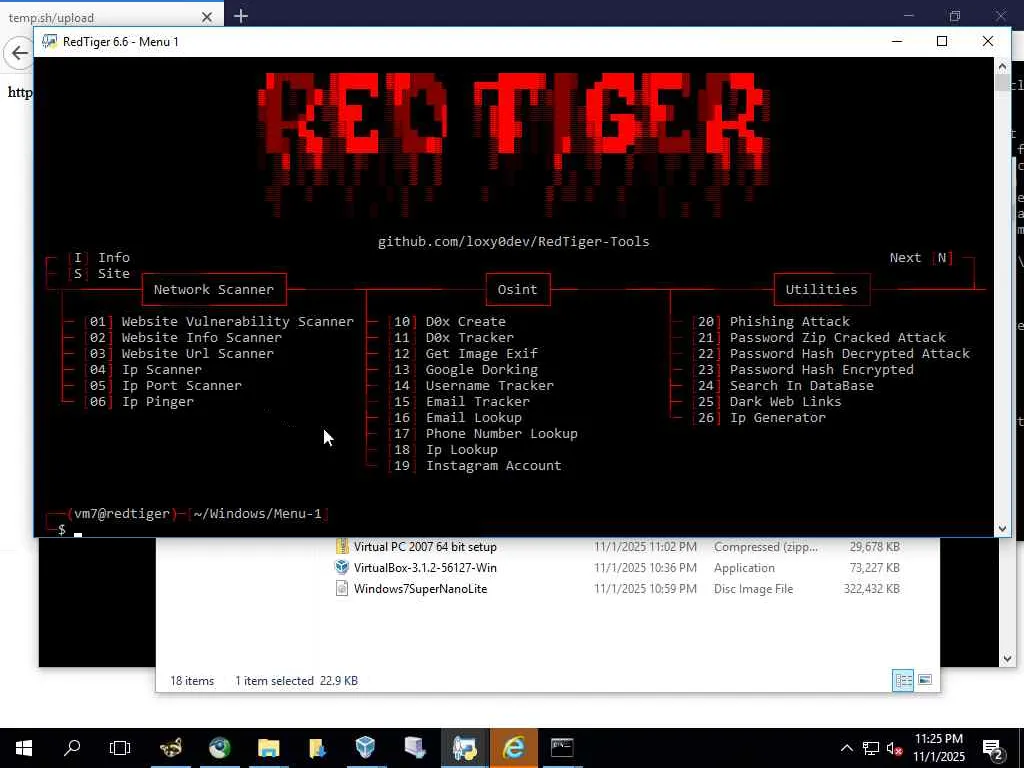Click the Windows7SuperNanoLite disc image icon
Viewport: 1024px width, 768px height.
pos(342,588)
